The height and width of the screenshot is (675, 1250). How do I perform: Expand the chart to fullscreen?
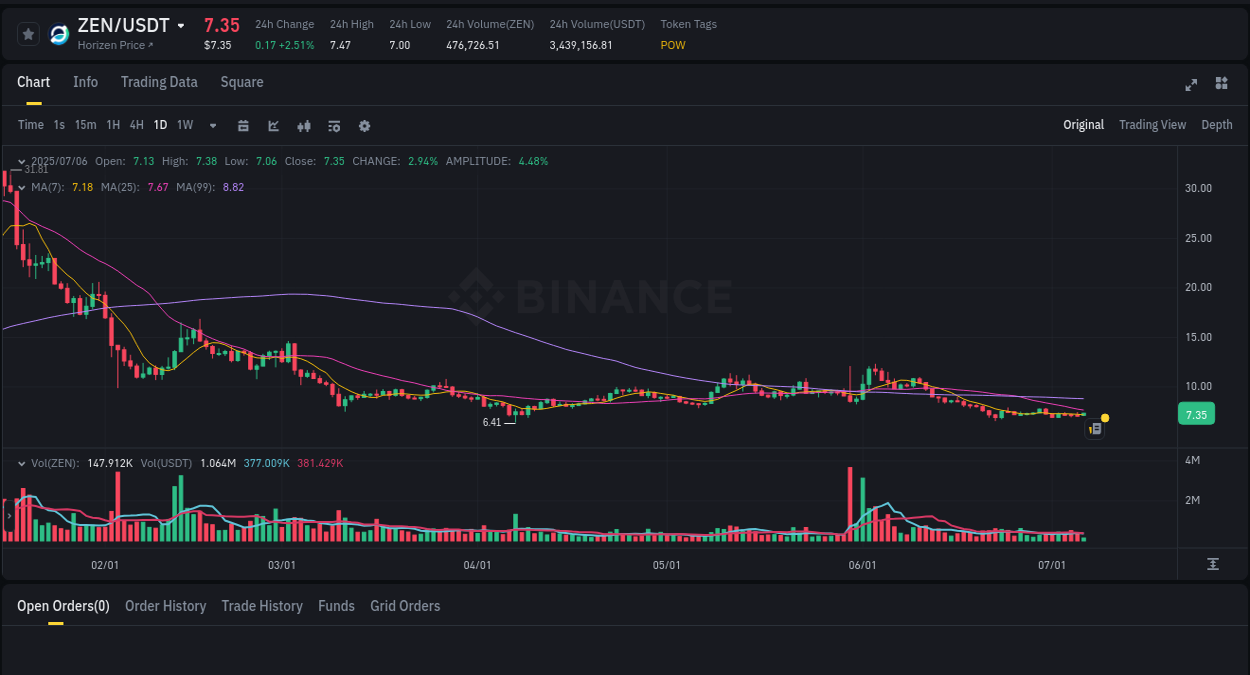[x=1190, y=85]
